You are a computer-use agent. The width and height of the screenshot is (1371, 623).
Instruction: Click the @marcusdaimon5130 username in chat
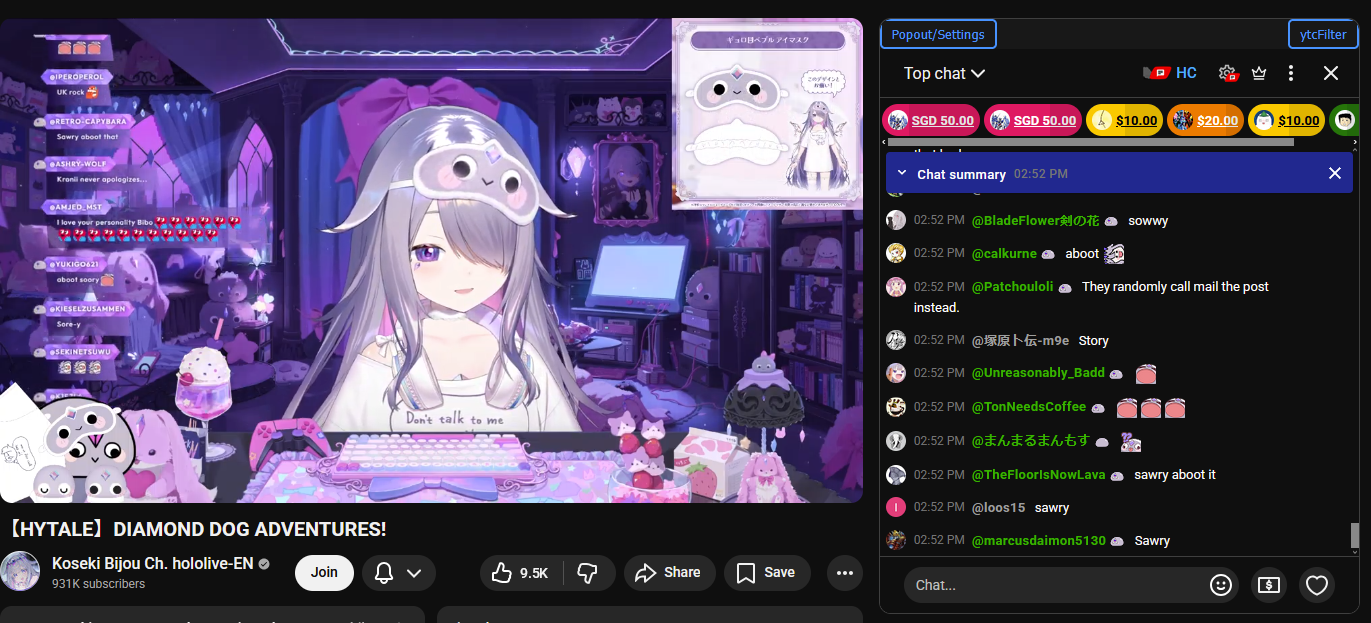1039,540
